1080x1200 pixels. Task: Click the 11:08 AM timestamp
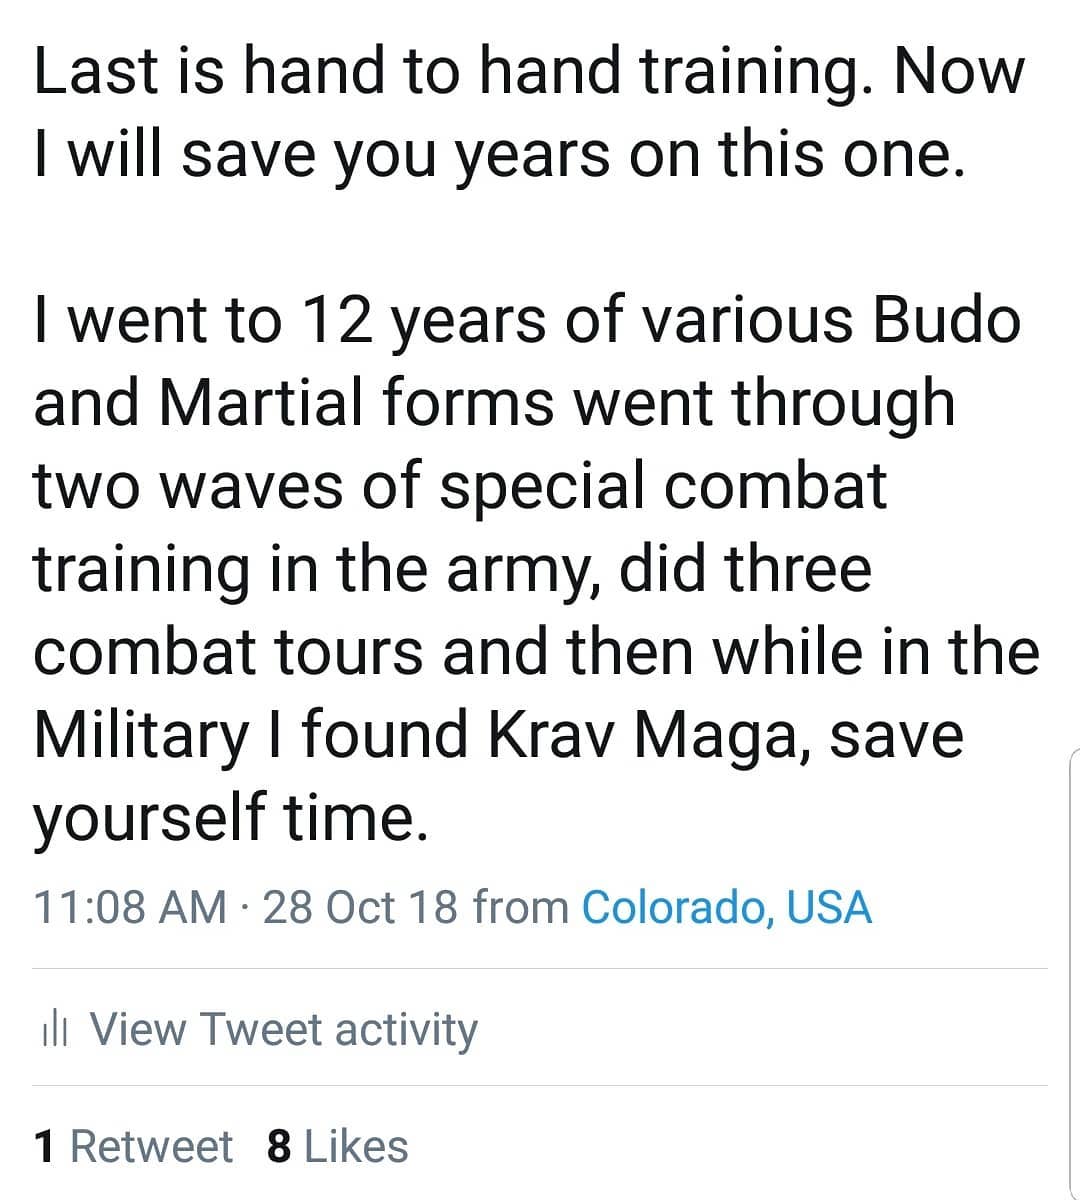pyautogui.click(x=131, y=908)
